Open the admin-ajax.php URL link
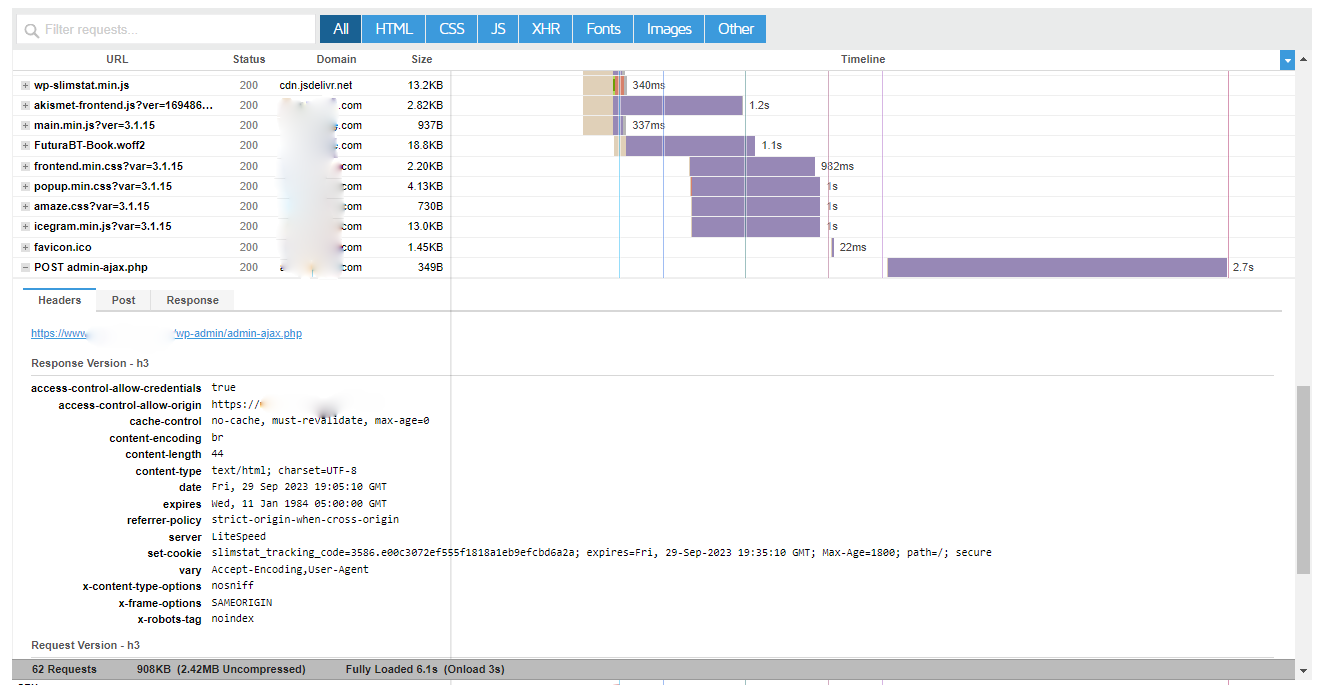This screenshot has height=685, width=1325. click(x=166, y=334)
